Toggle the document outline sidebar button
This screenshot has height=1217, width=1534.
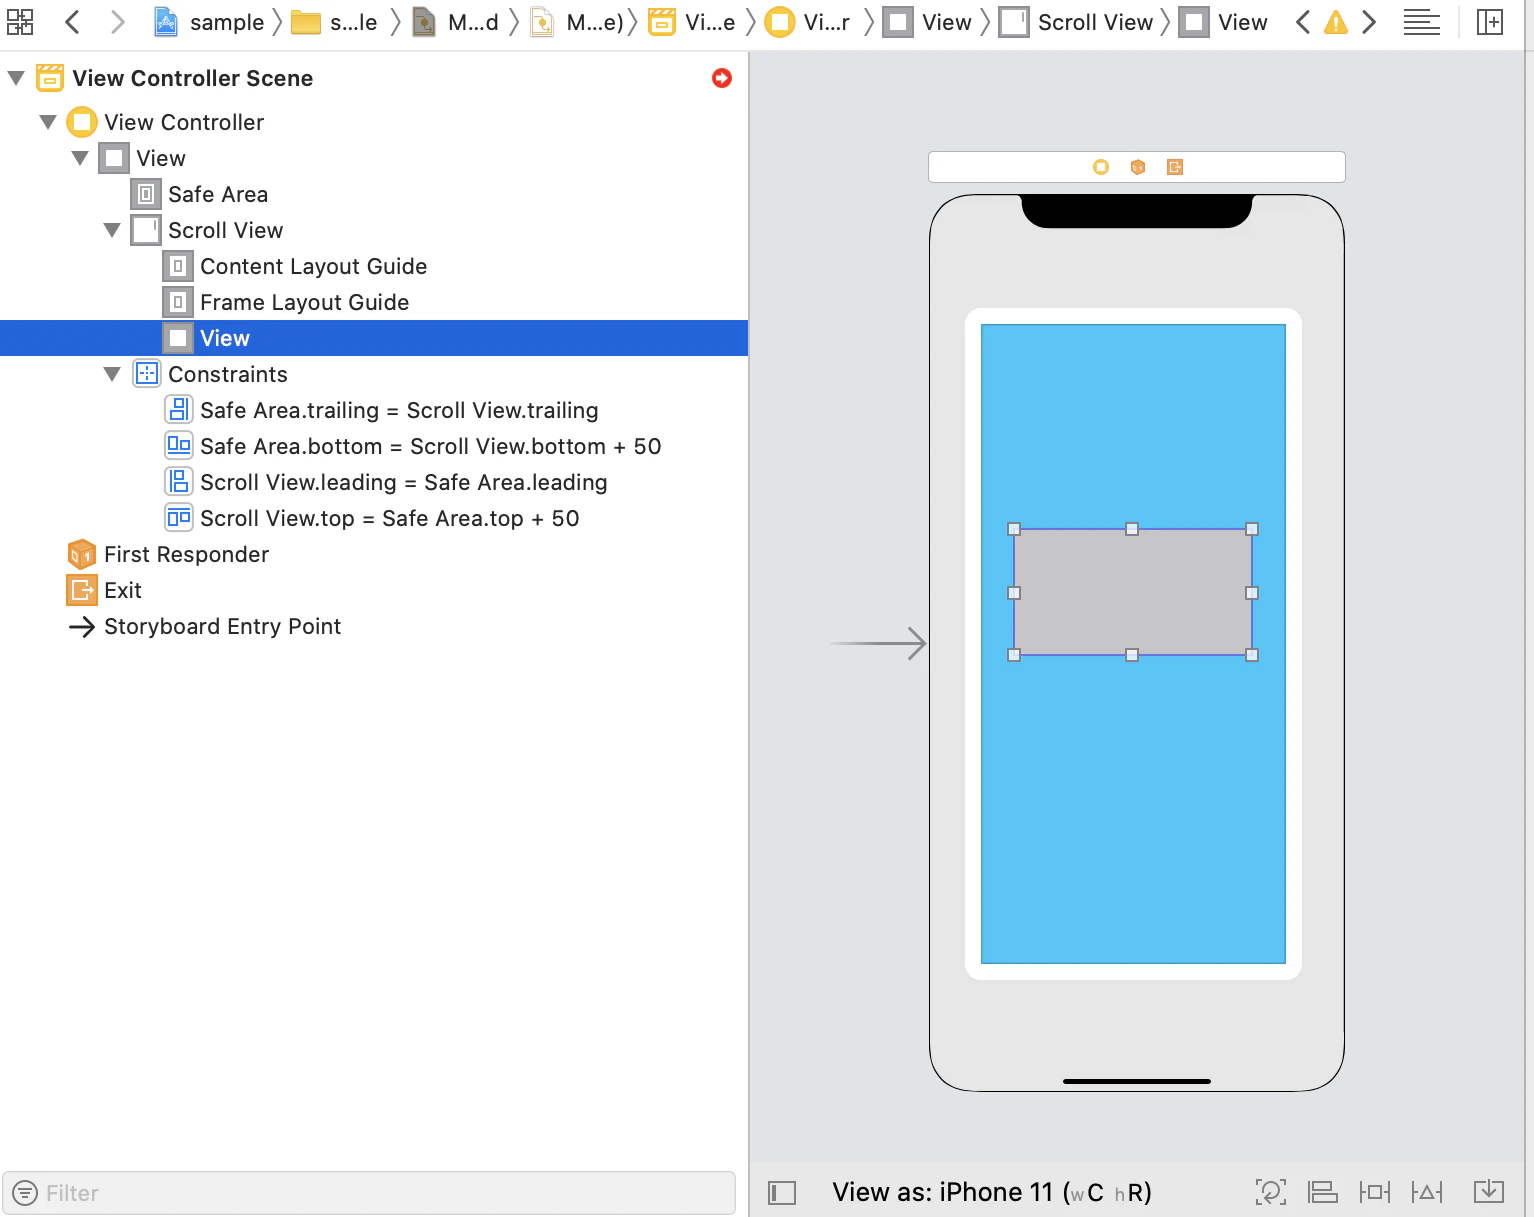[782, 1193]
